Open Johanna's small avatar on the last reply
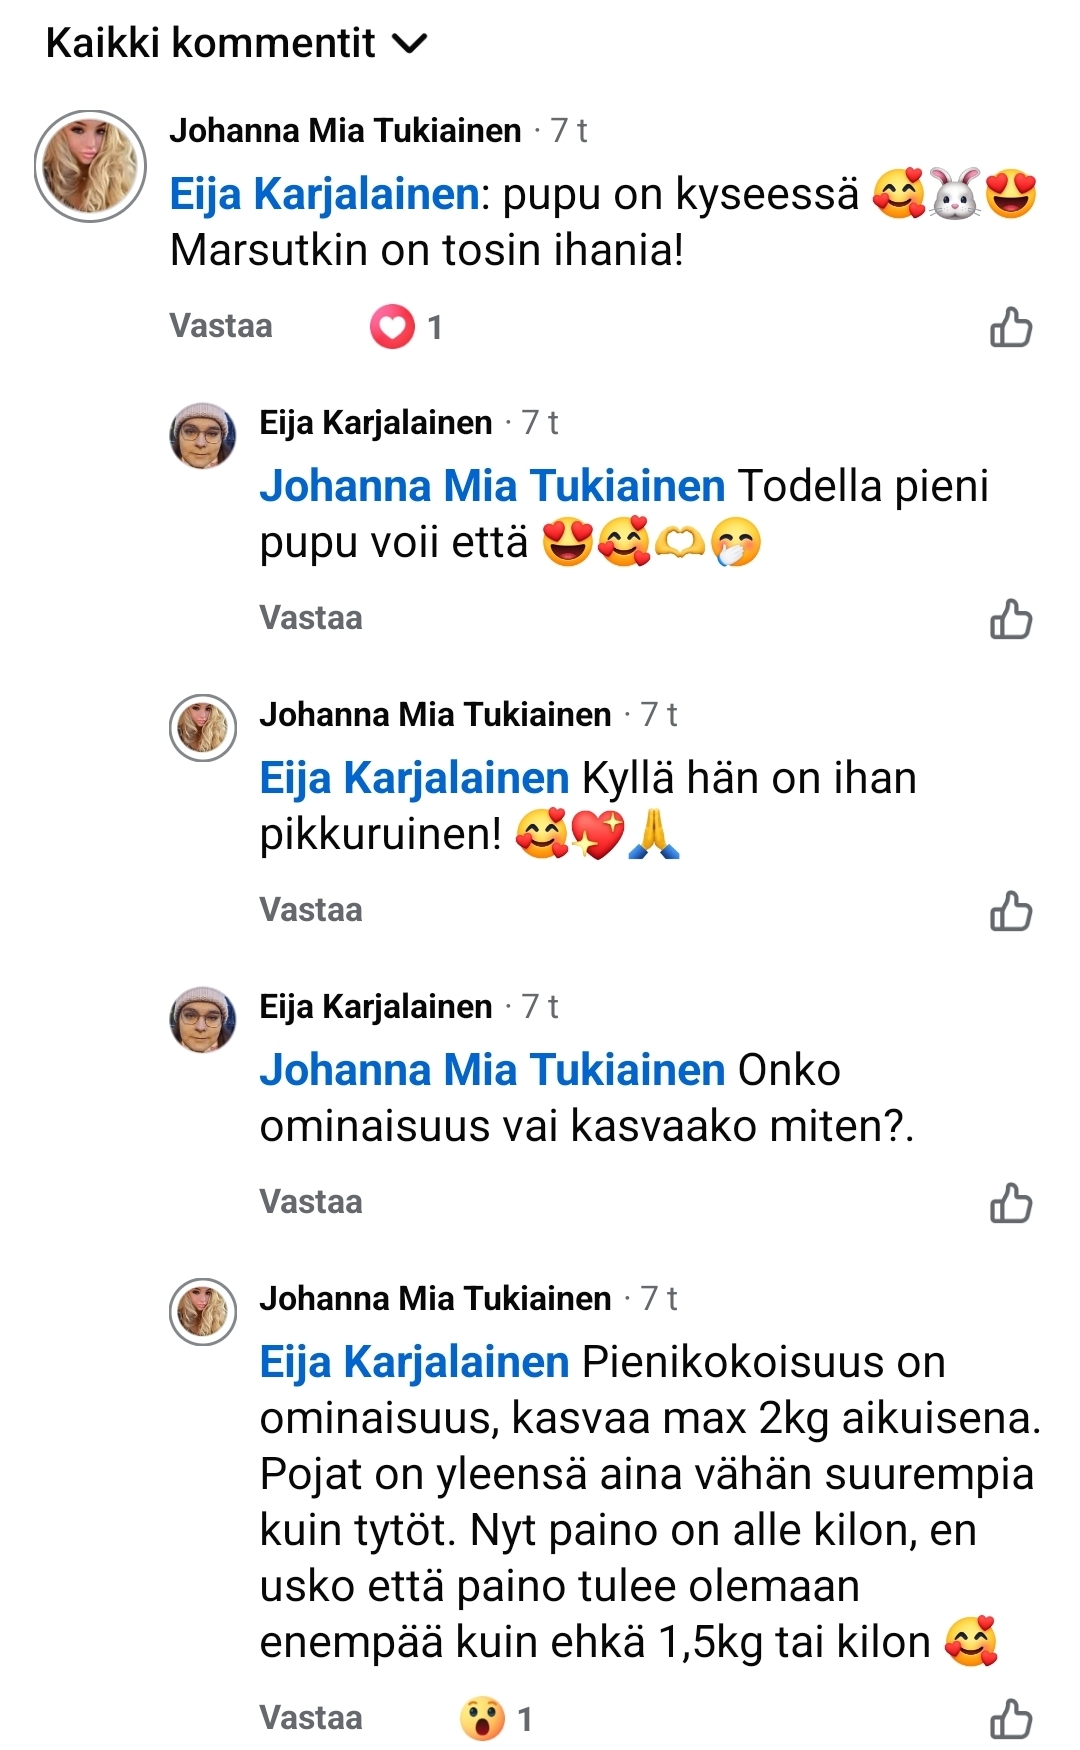 (203, 1311)
